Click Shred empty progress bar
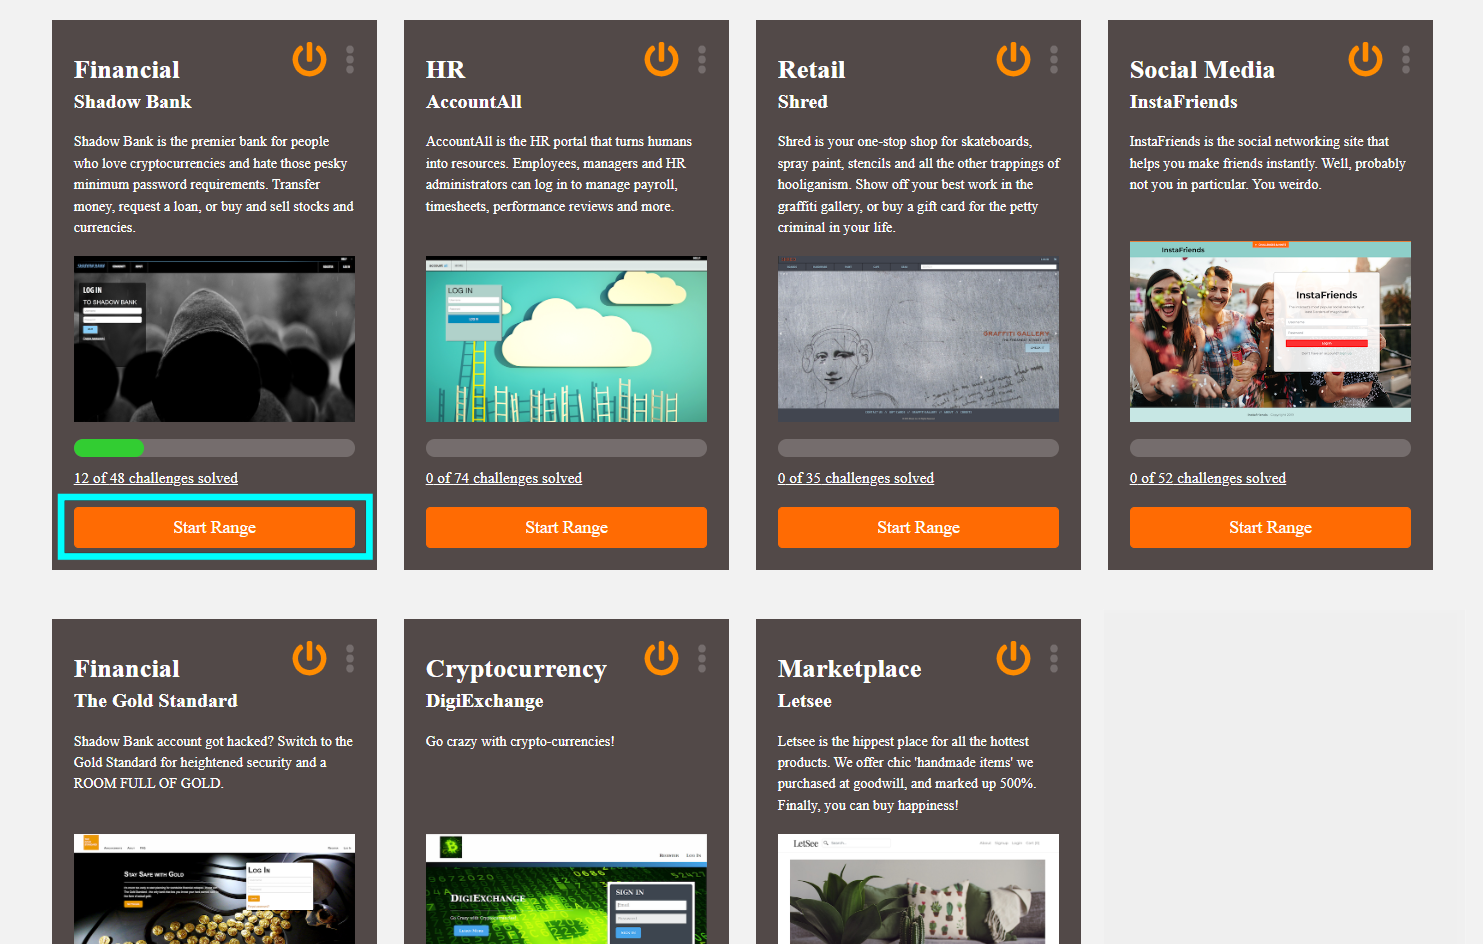The image size is (1483, 944). pyautogui.click(x=918, y=448)
